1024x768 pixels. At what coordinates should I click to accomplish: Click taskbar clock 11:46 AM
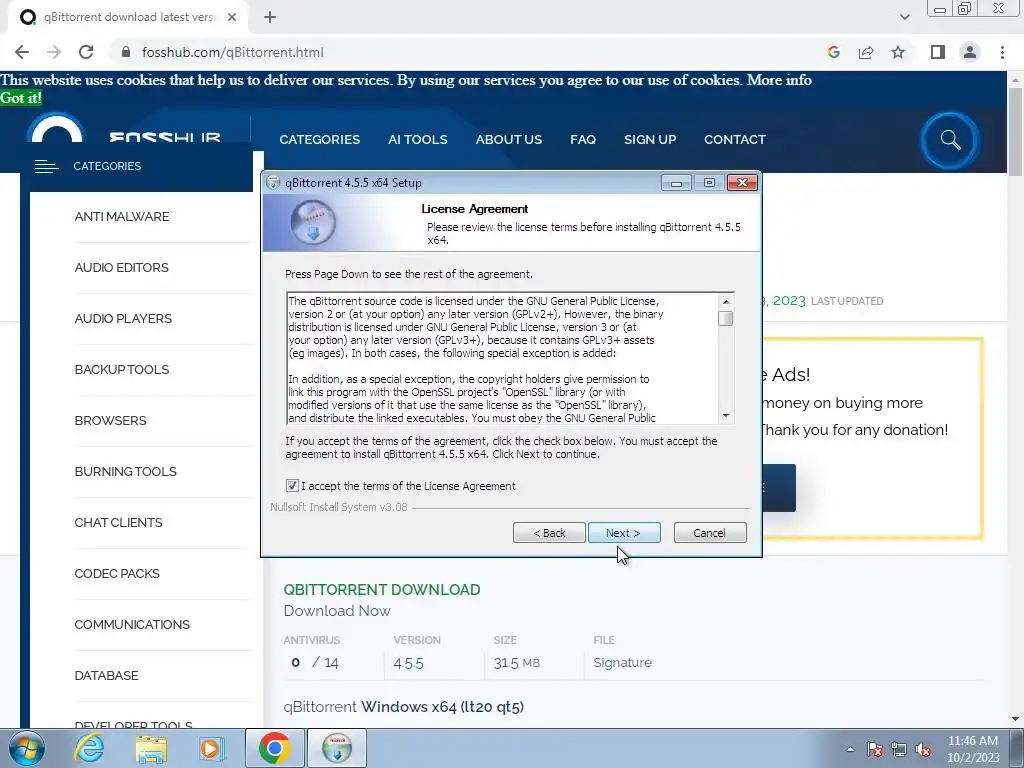point(972,741)
